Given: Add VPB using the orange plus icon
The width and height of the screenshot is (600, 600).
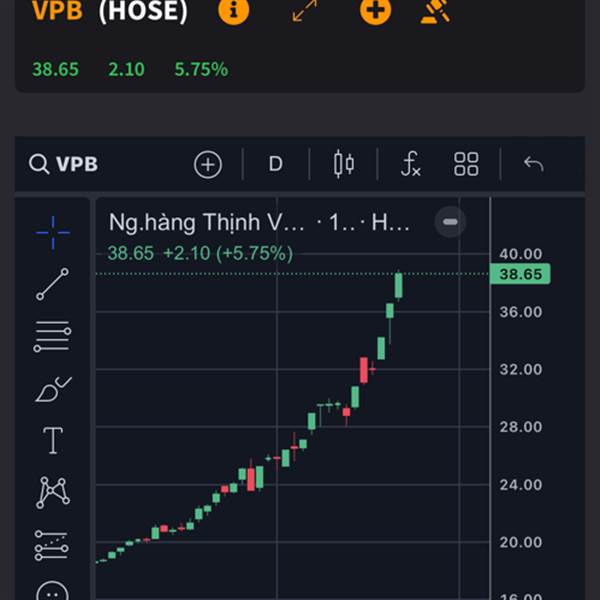Looking at the screenshot, I should click(375, 10).
